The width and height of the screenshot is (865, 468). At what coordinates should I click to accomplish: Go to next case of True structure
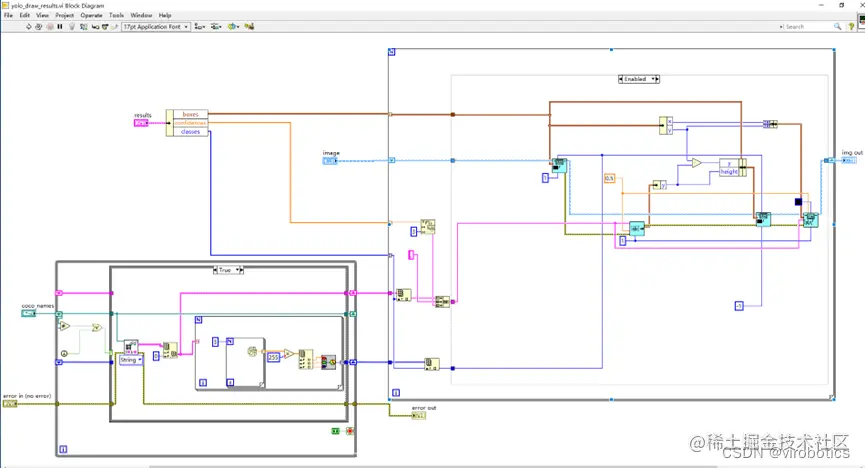(242, 270)
